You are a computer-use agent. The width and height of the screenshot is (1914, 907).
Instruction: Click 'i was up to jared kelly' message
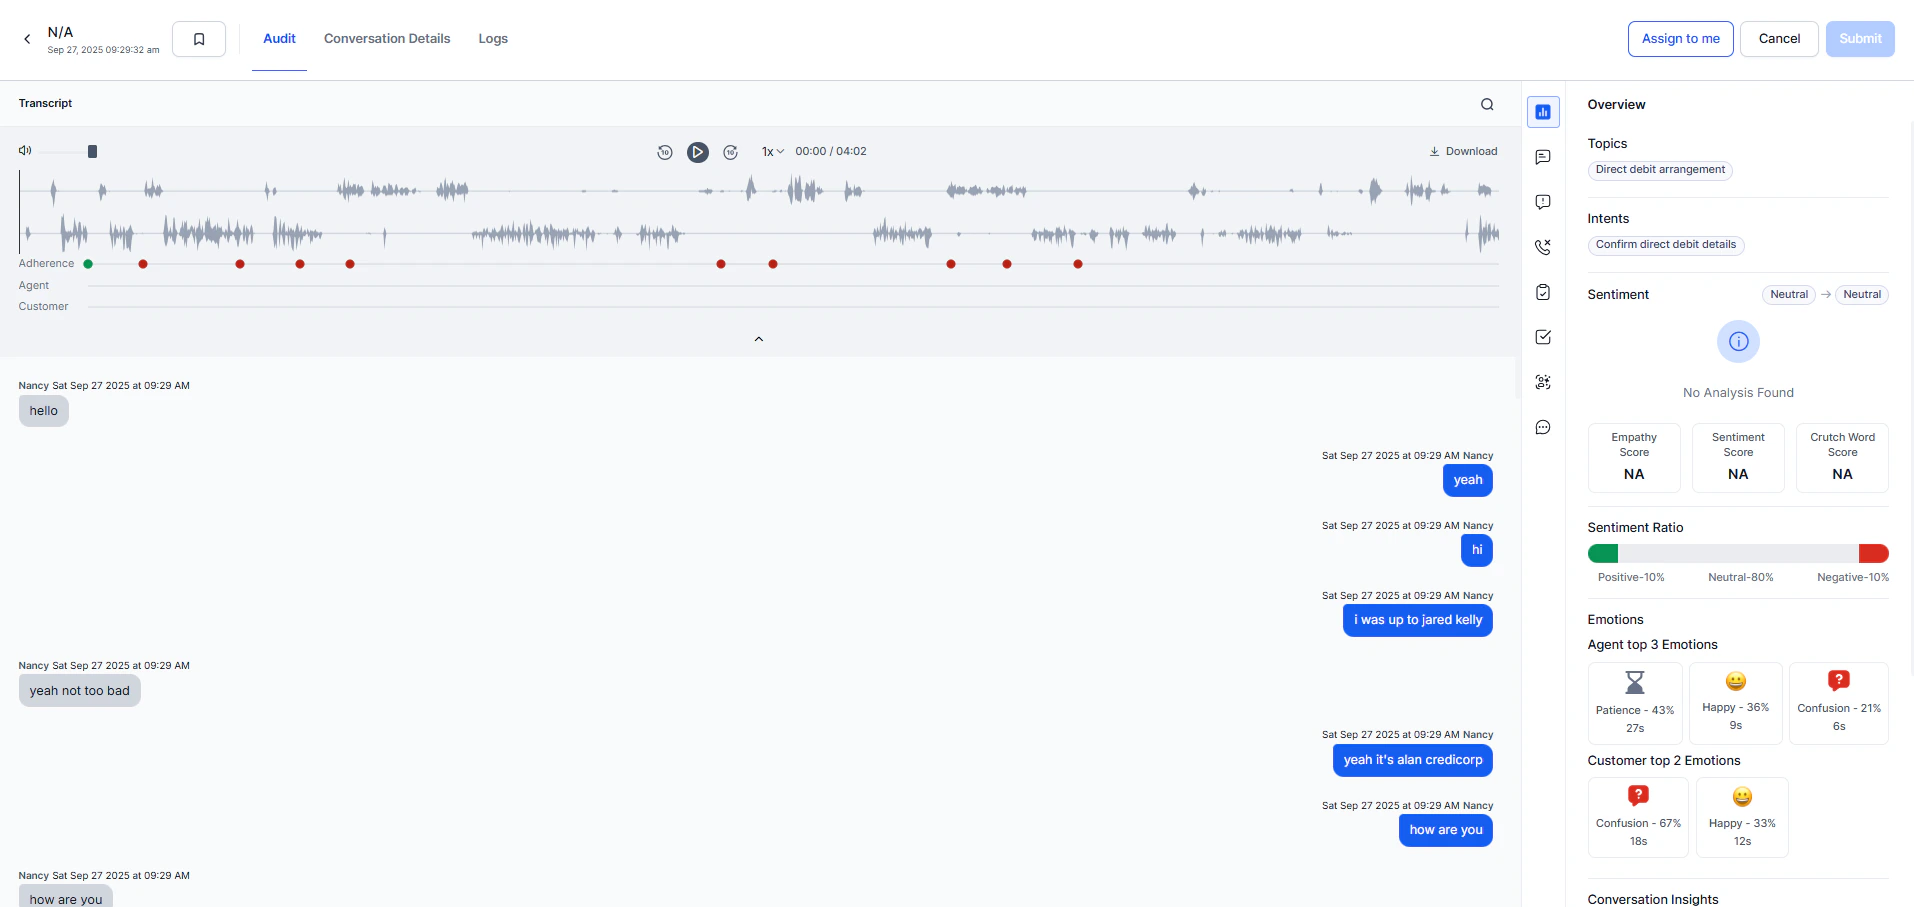click(x=1418, y=620)
